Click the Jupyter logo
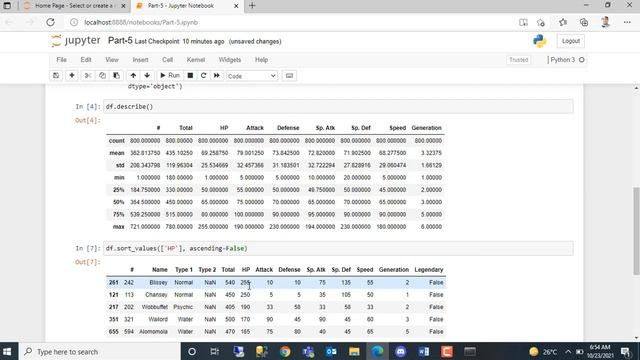The width and height of the screenshot is (640, 360). (x=76, y=40)
